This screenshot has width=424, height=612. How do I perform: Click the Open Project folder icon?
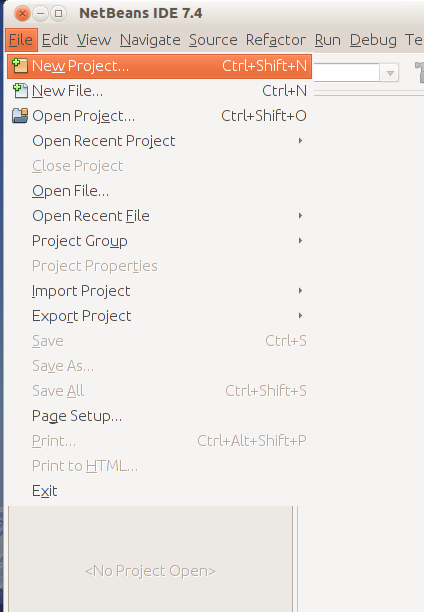click(x=20, y=116)
